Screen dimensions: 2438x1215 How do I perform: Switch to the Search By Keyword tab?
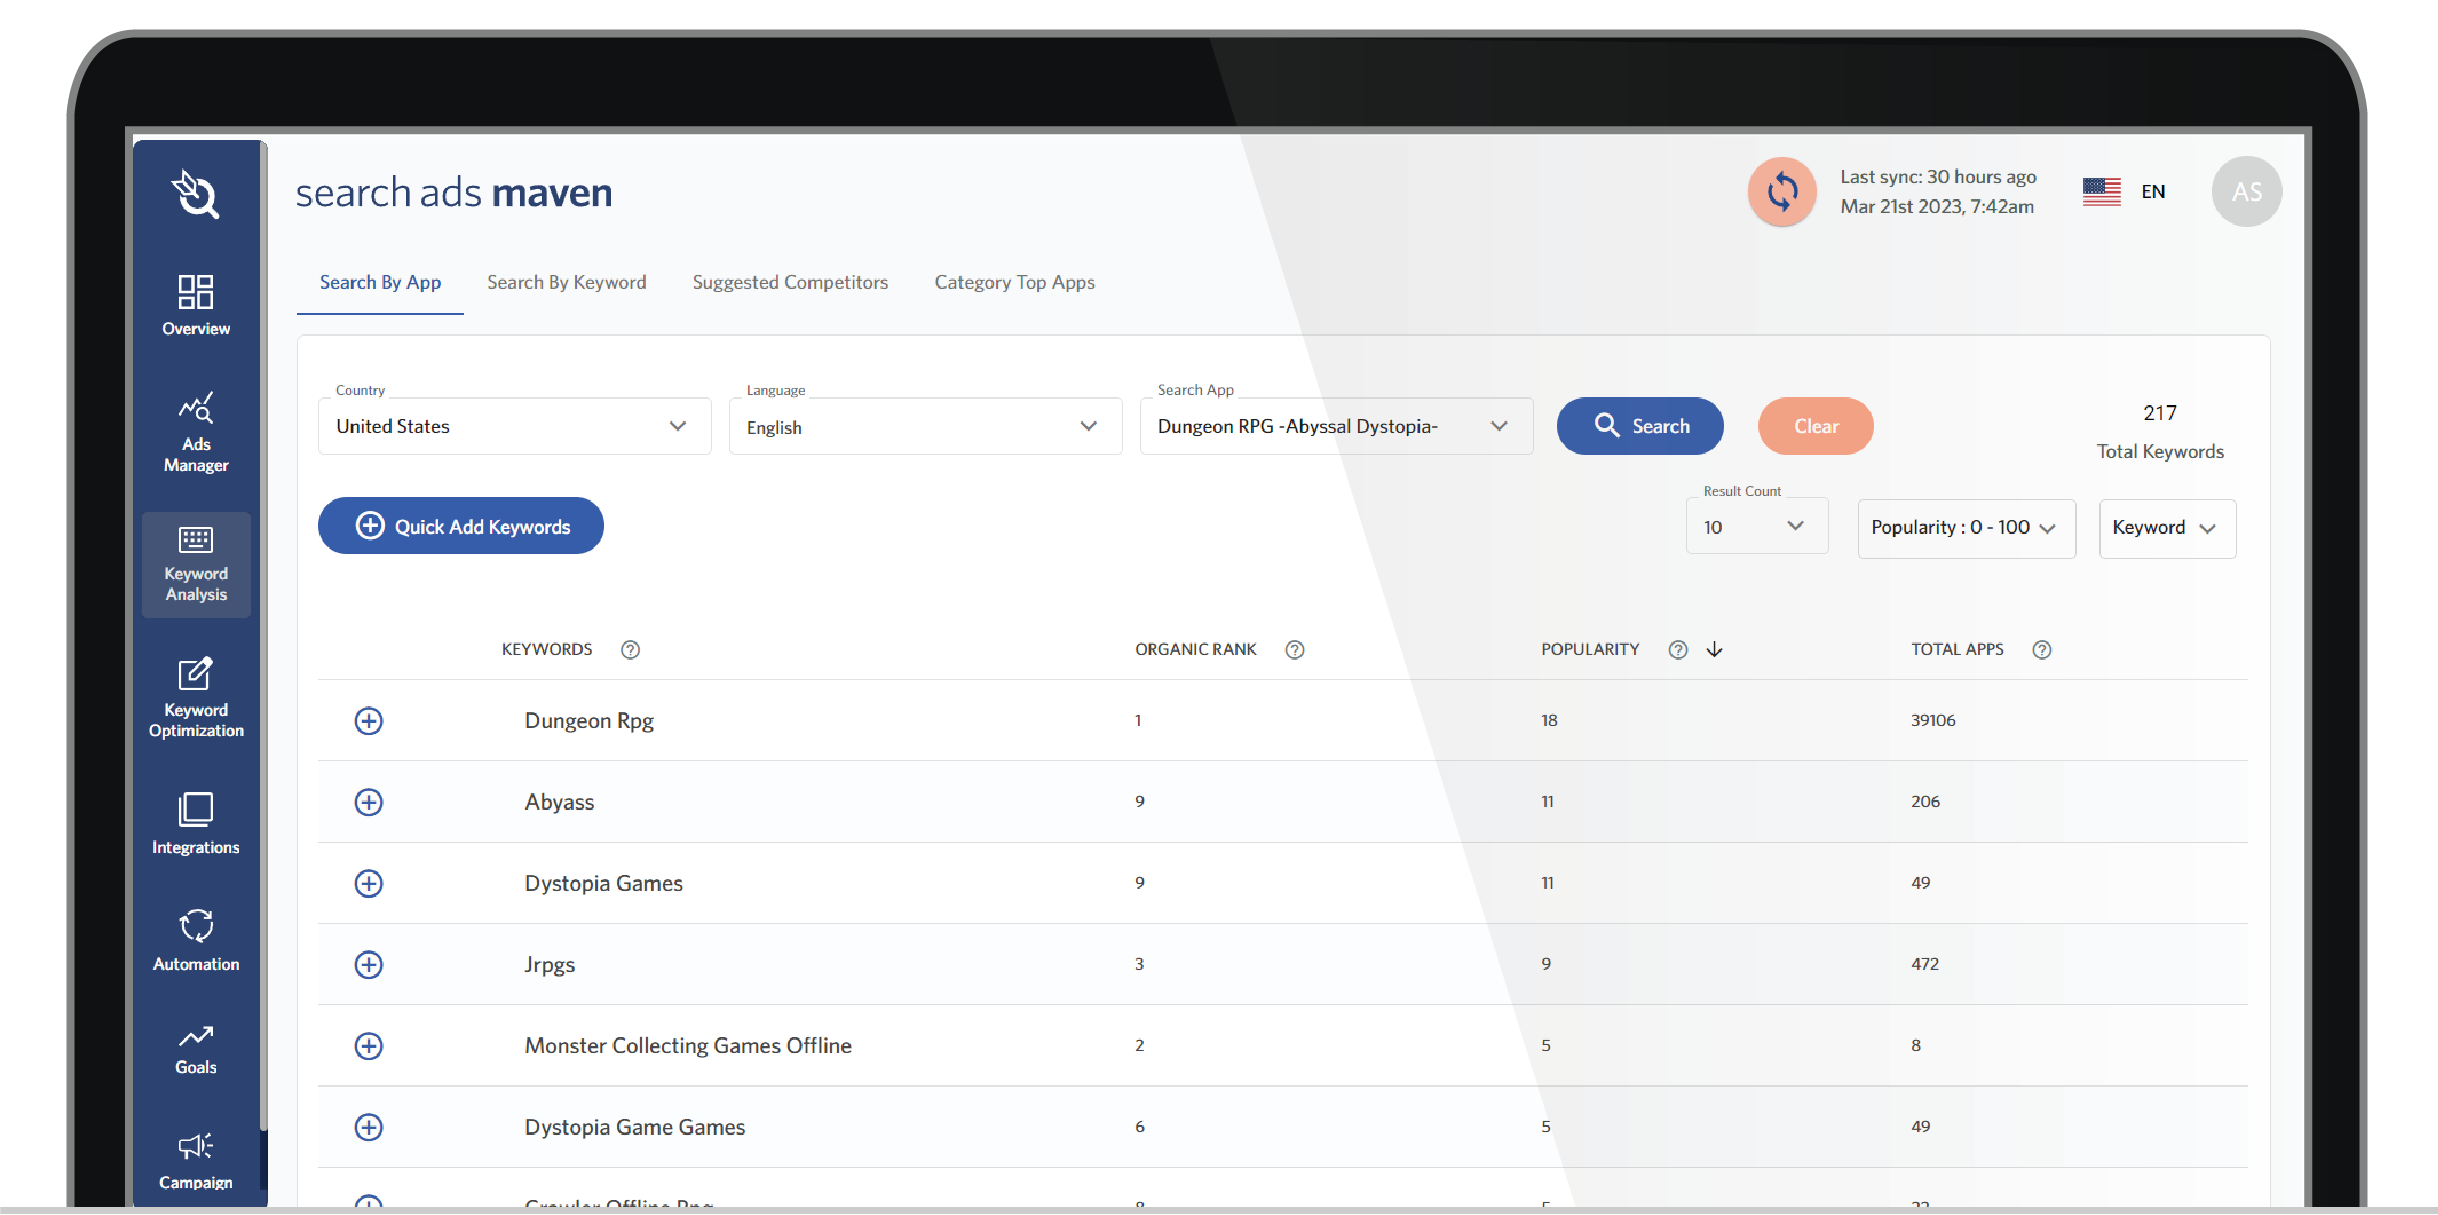[567, 283]
